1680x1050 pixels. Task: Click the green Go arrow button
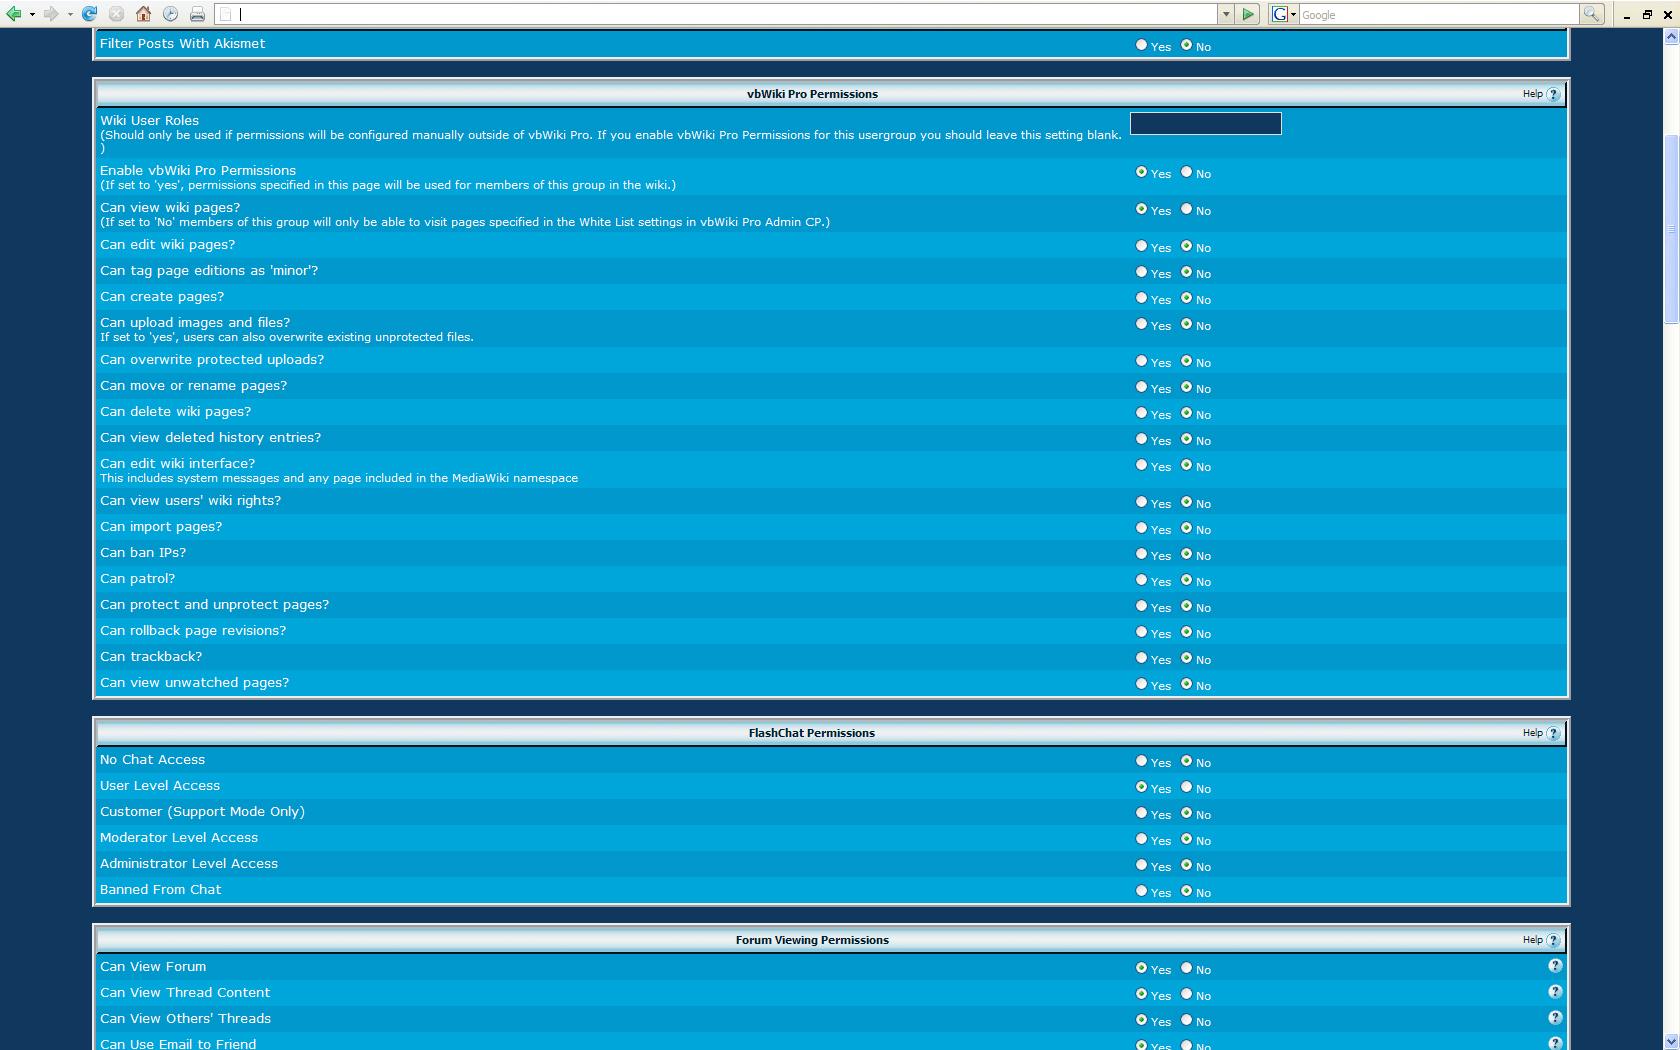click(1248, 14)
